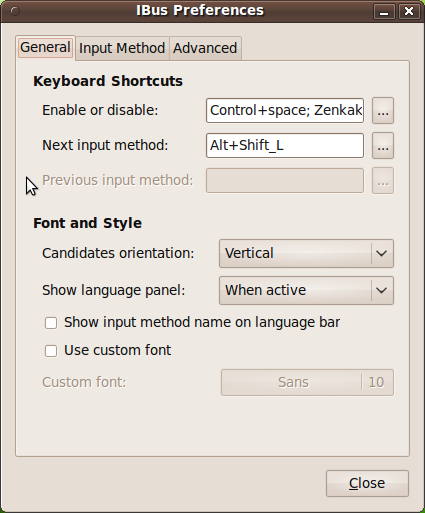Click the Previous input method ellipsis button
The image size is (425, 513).
(x=383, y=181)
